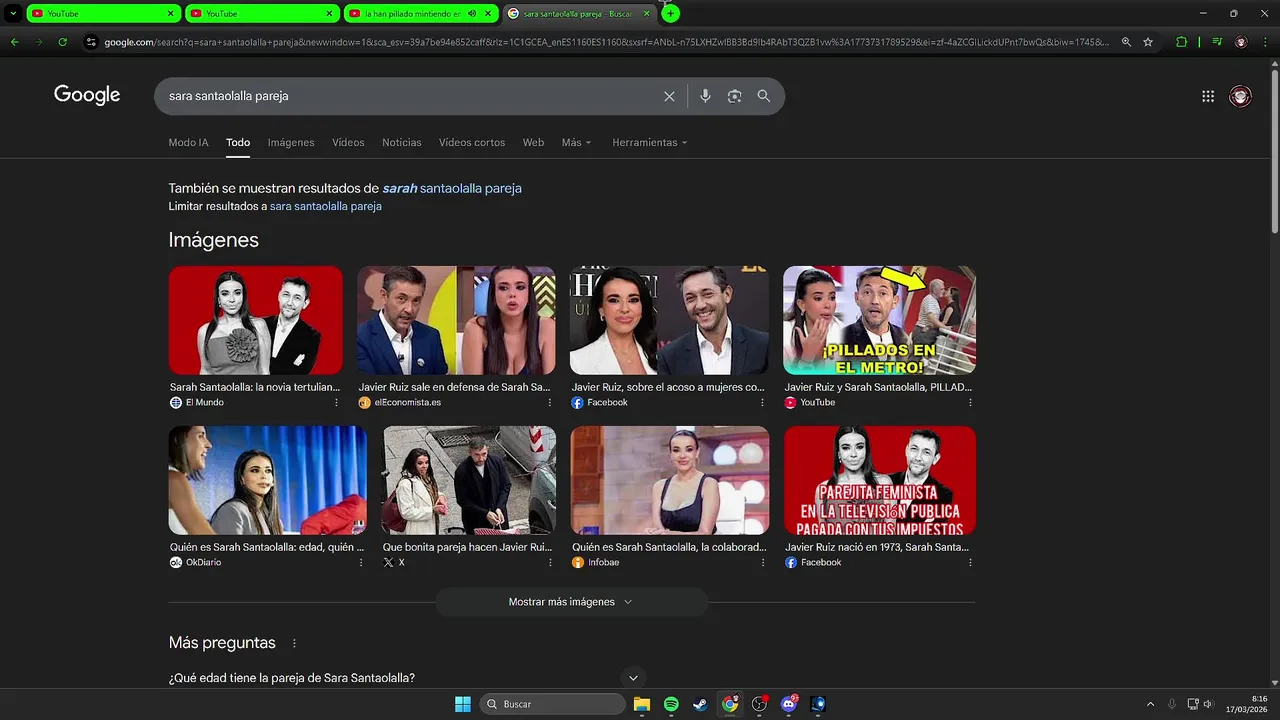Select the Vídeos cortos tab

[x=472, y=142]
